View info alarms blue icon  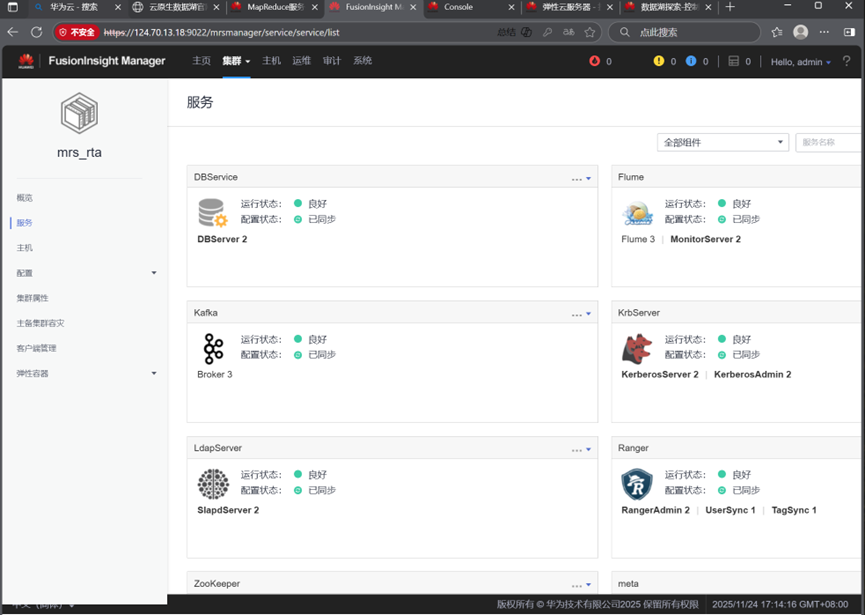click(x=691, y=61)
